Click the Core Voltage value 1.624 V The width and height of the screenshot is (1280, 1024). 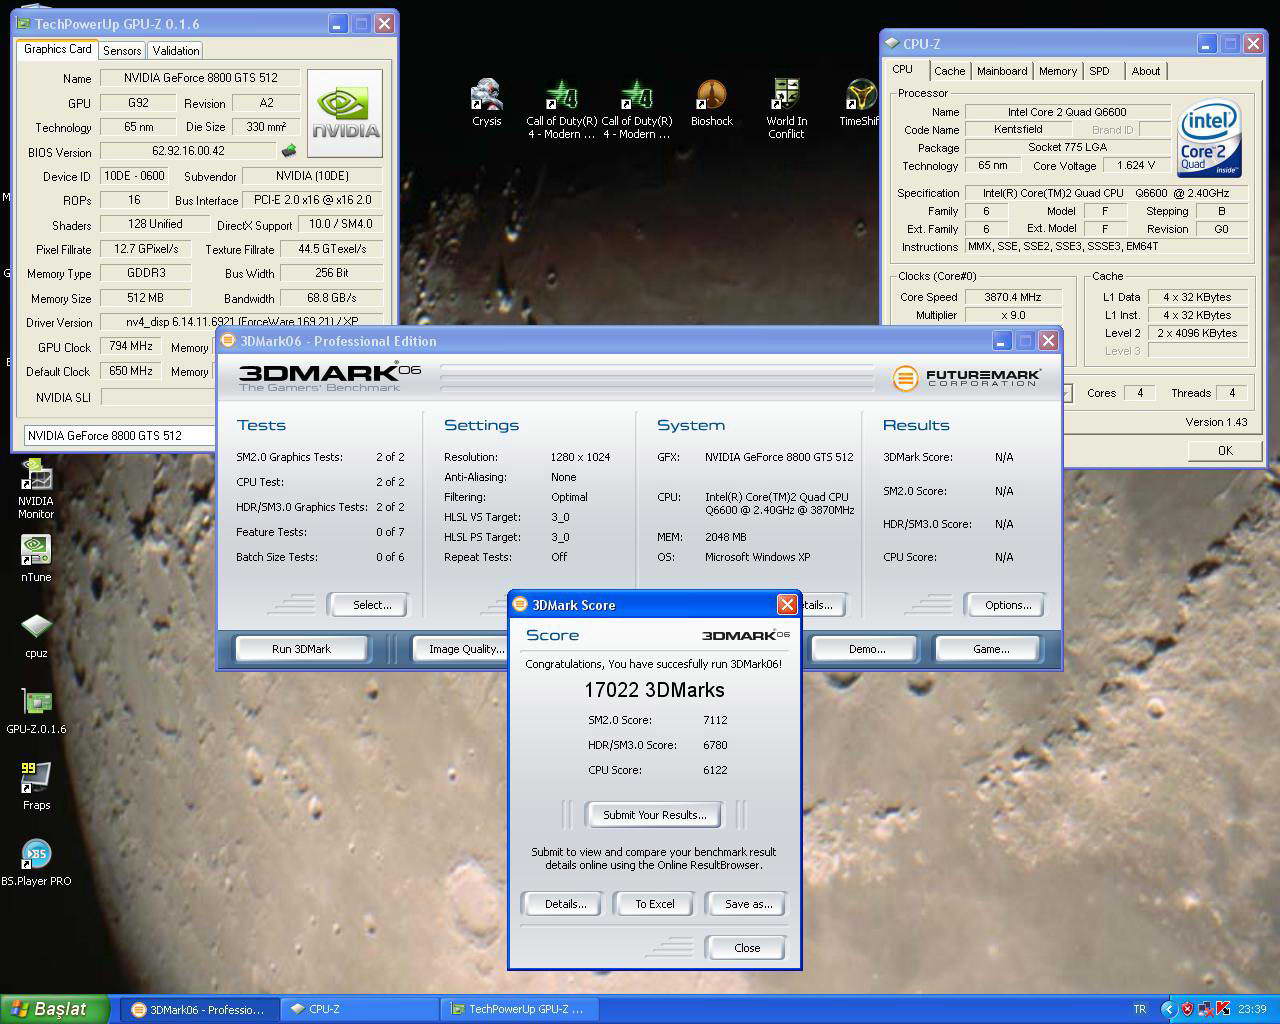(1136, 166)
